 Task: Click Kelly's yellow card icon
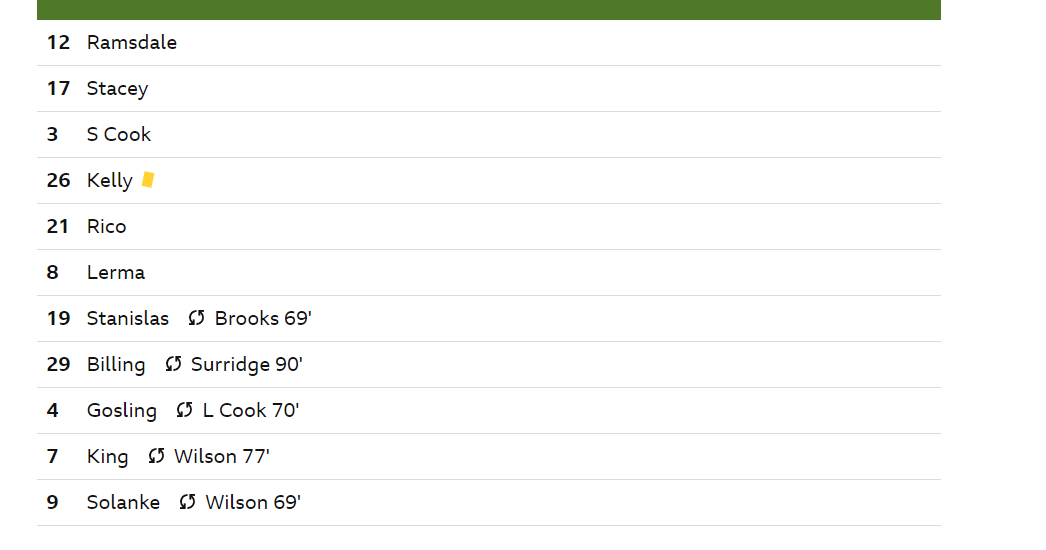(148, 180)
